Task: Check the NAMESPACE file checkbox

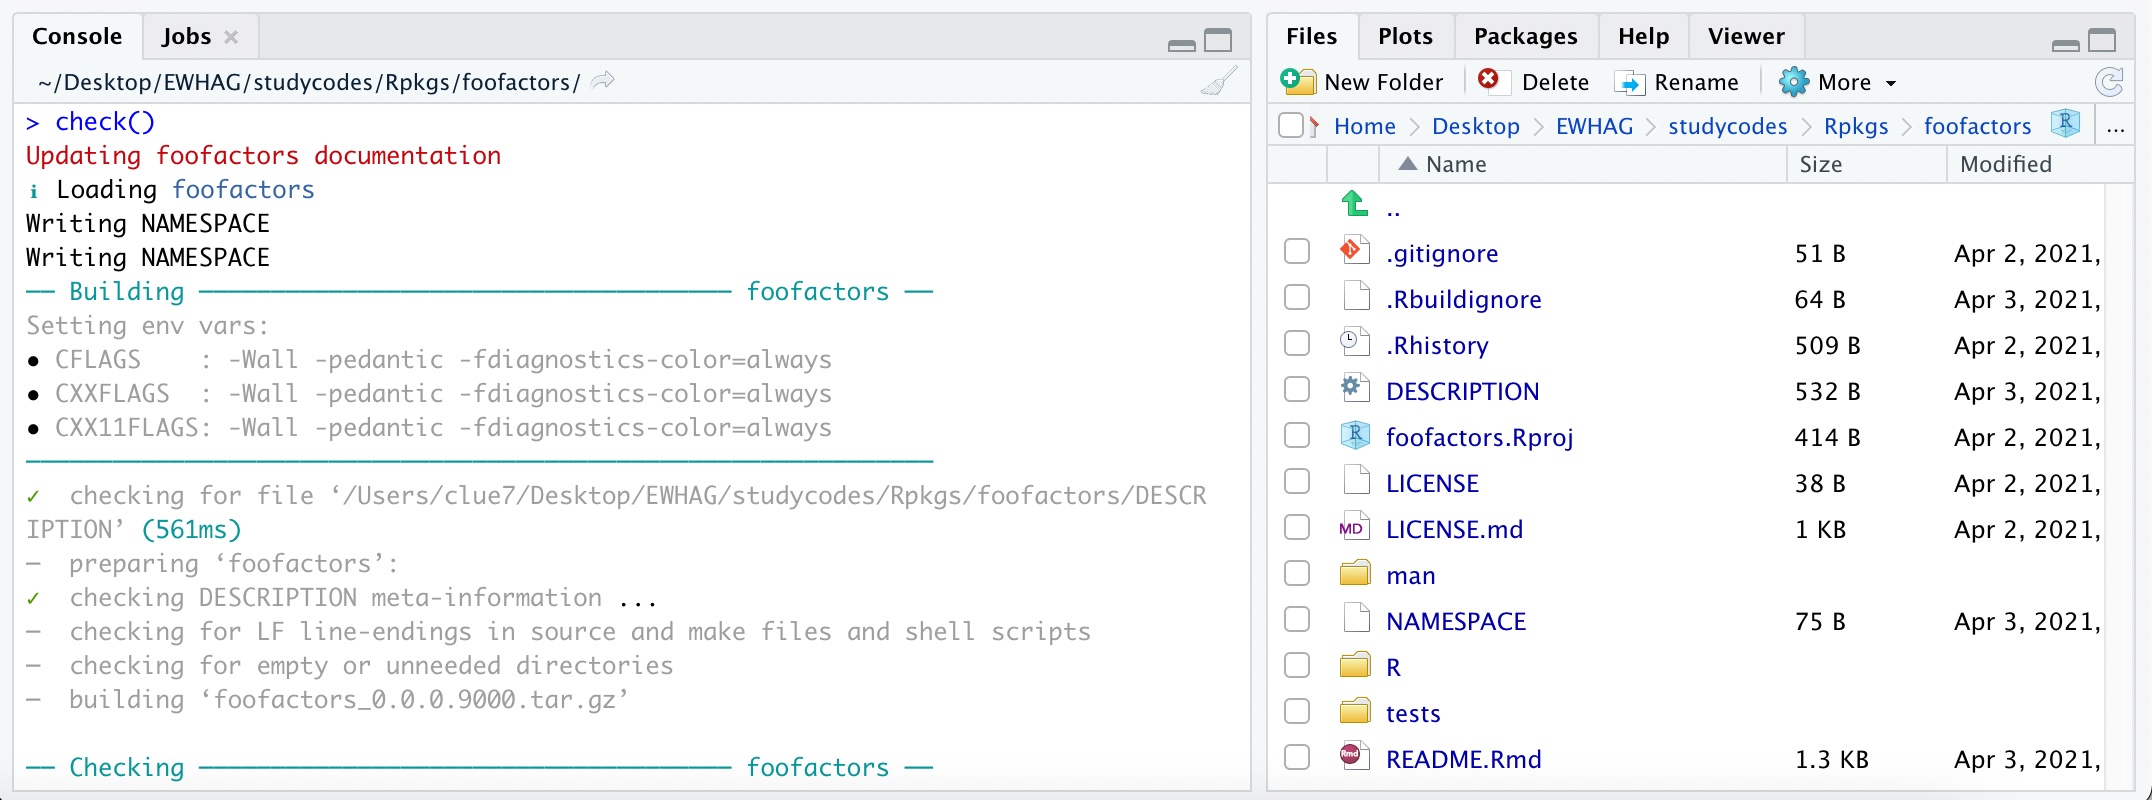Action: point(1297,619)
